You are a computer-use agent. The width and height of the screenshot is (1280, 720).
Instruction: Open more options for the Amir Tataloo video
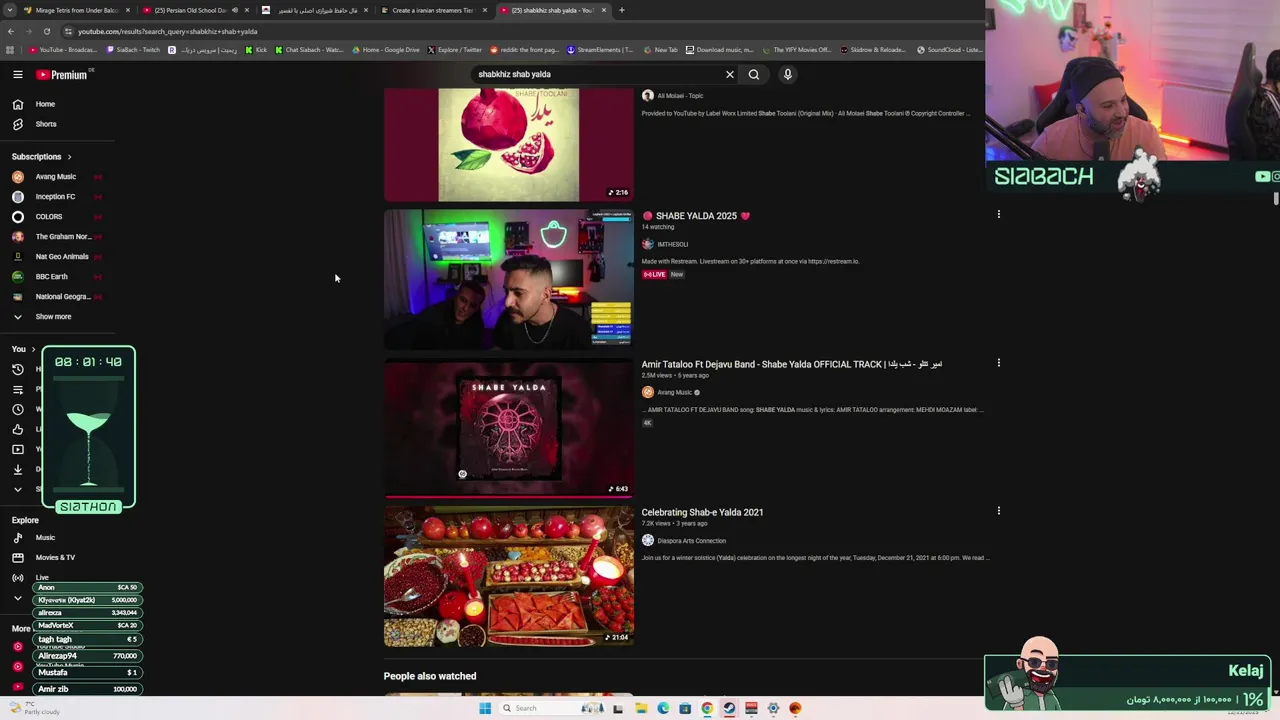click(998, 363)
